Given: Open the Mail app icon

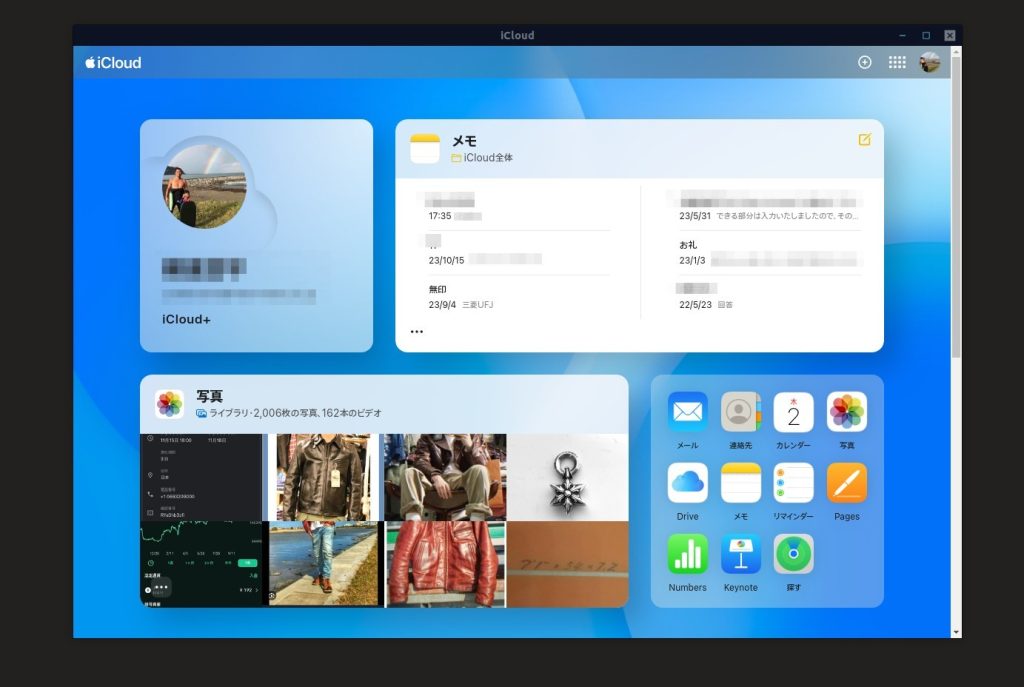Looking at the screenshot, I should pos(687,412).
